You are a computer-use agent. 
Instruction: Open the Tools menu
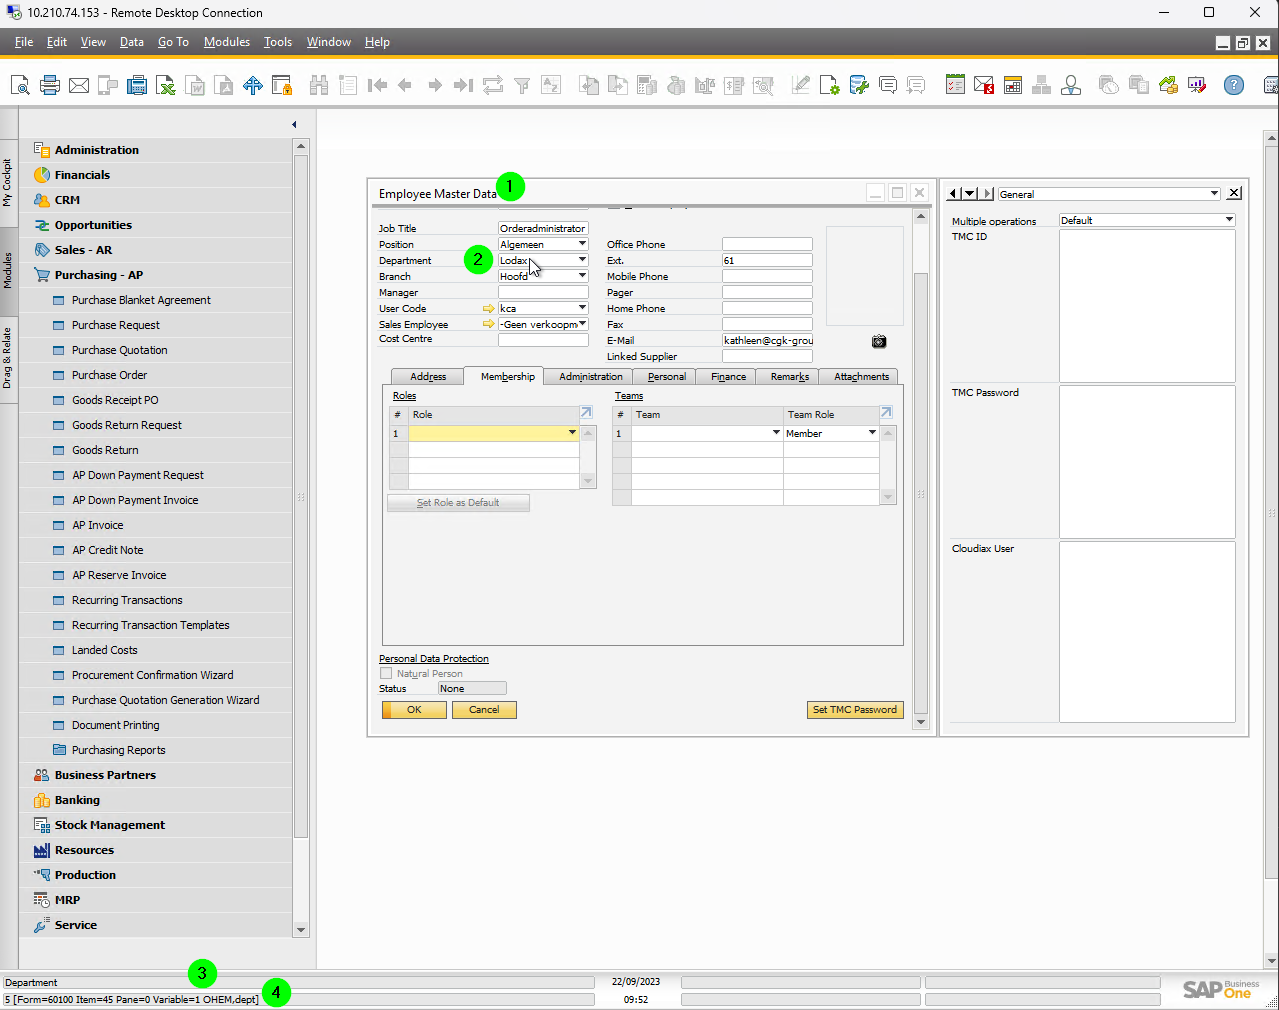pos(278,42)
